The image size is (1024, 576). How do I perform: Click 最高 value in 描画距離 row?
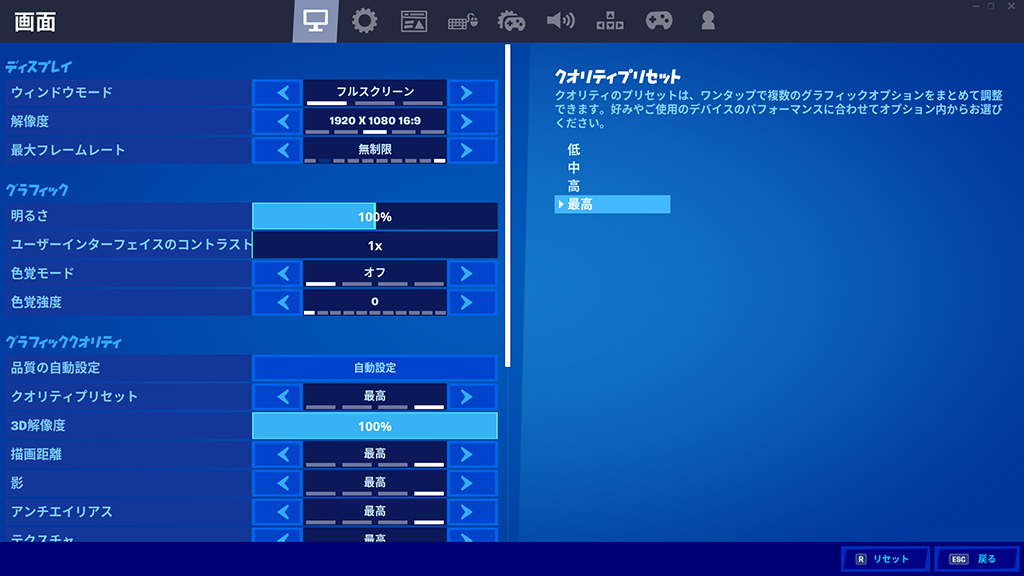click(375, 454)
